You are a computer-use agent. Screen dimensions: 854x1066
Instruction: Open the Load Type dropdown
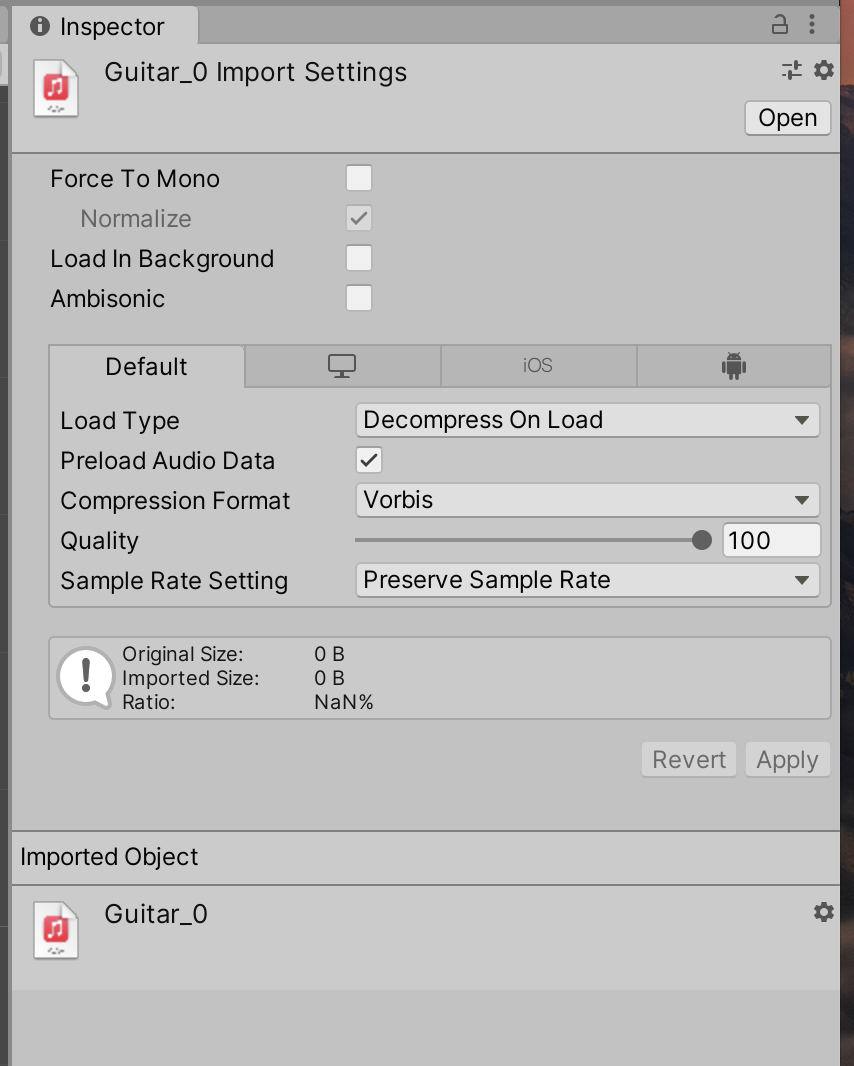pos(587,421)
